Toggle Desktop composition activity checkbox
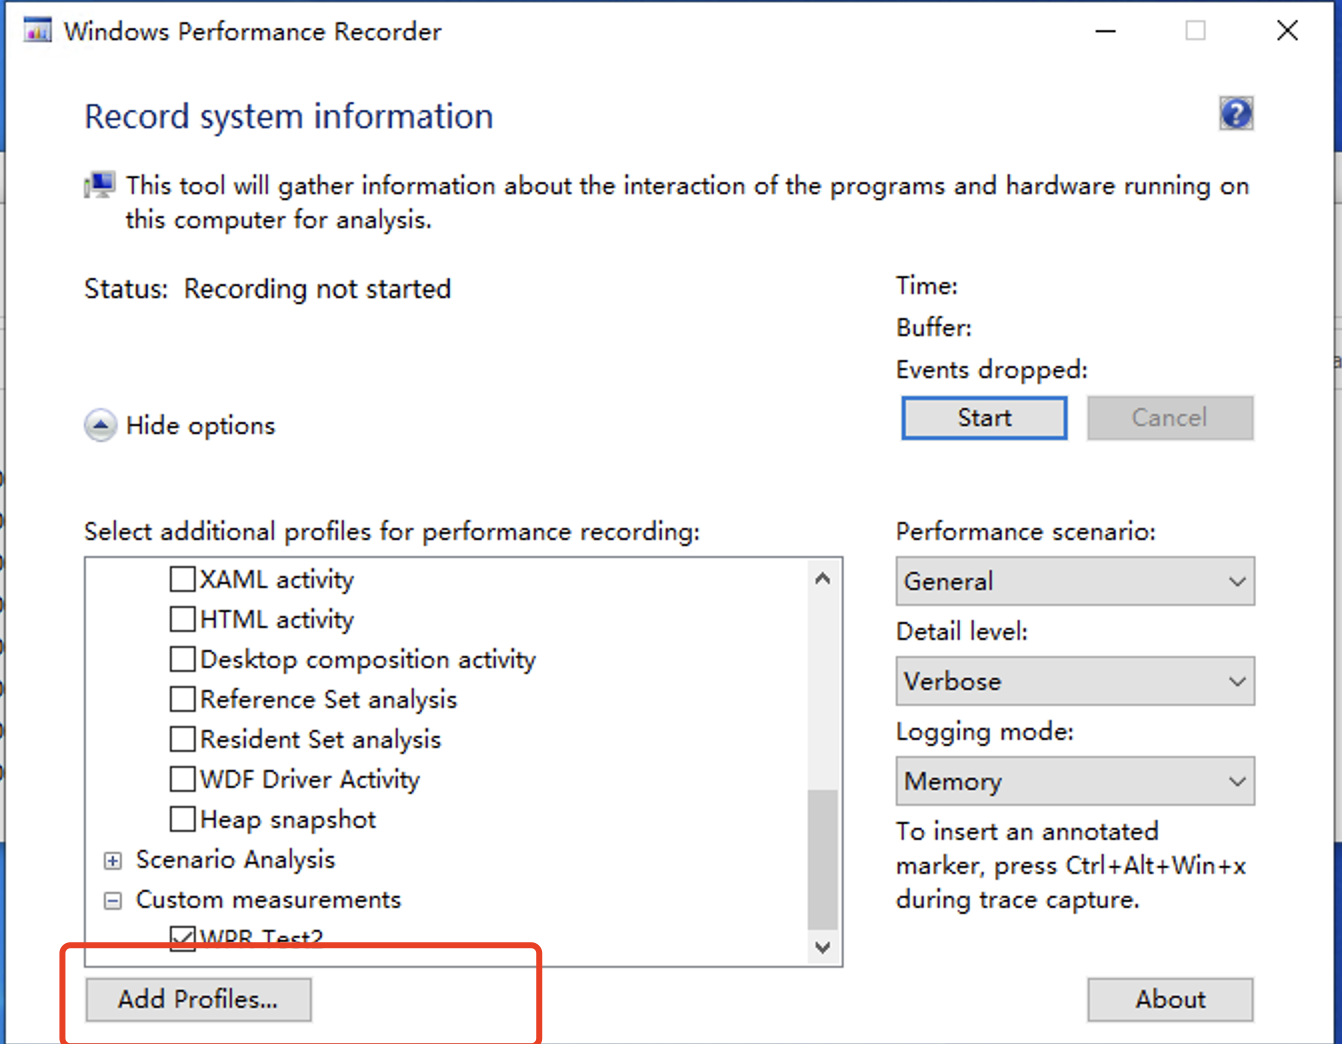 [x=182, y=660]
